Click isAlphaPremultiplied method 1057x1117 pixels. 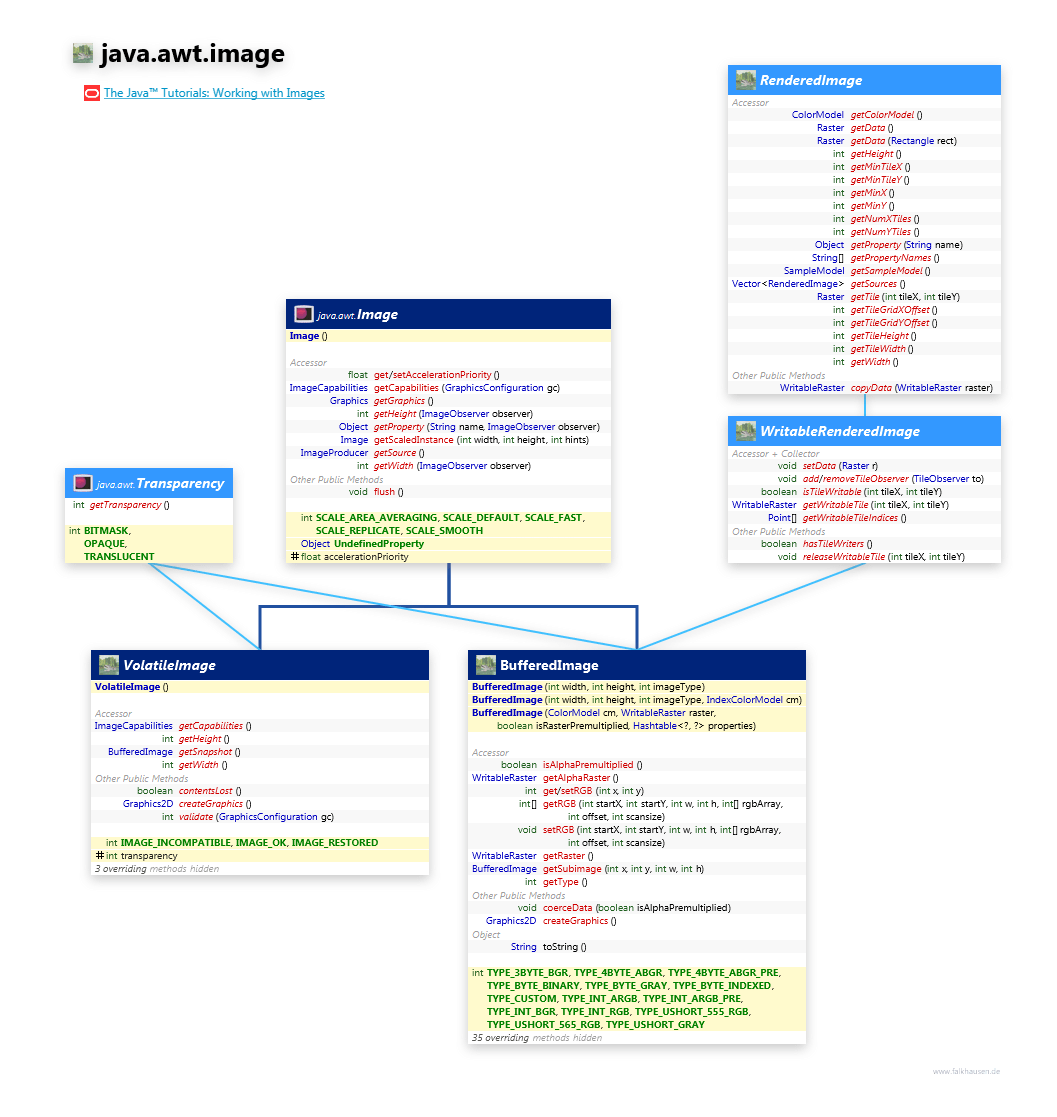[x=588, y=765]
